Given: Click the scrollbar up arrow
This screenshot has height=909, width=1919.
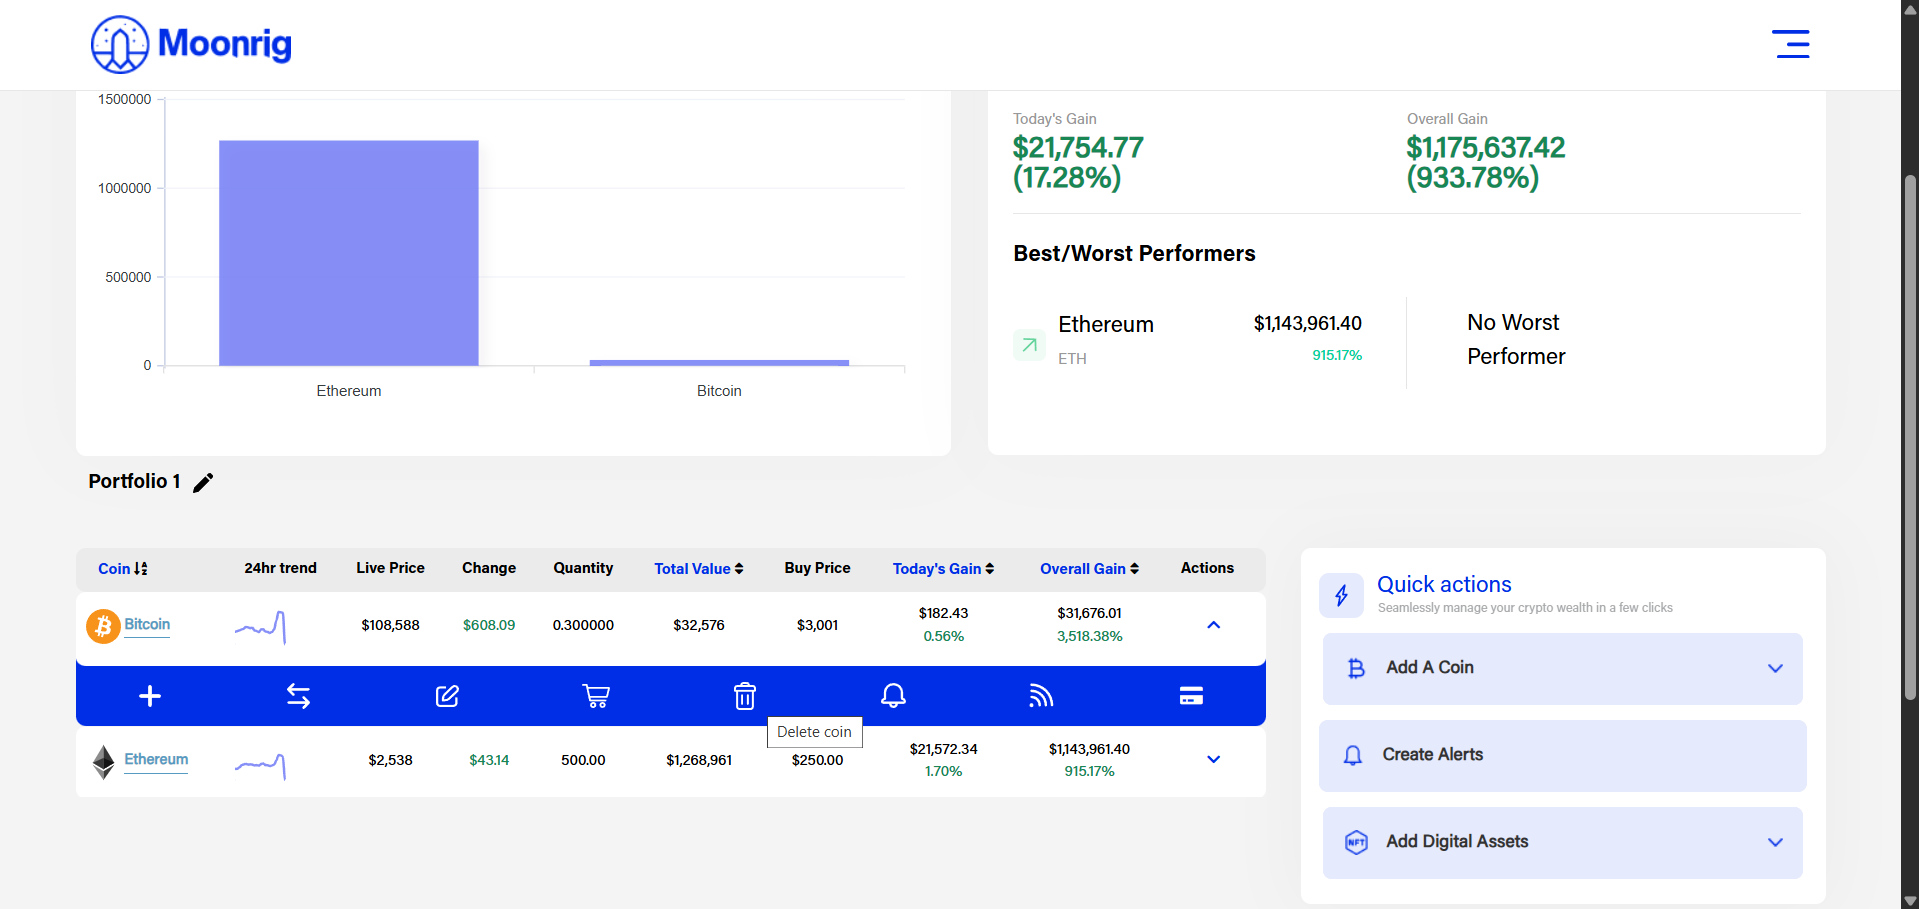Looking at the screenshot, I should [1910, 8].
